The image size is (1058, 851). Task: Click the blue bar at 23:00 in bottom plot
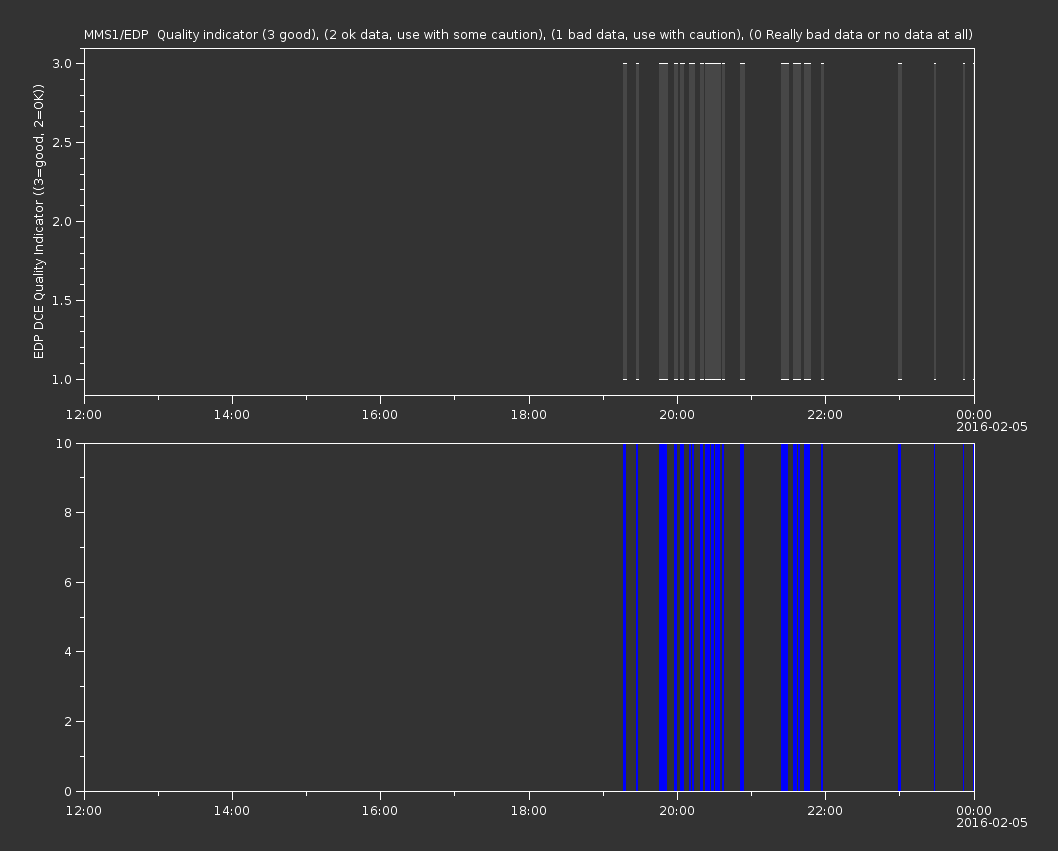[x=899, y=617]
